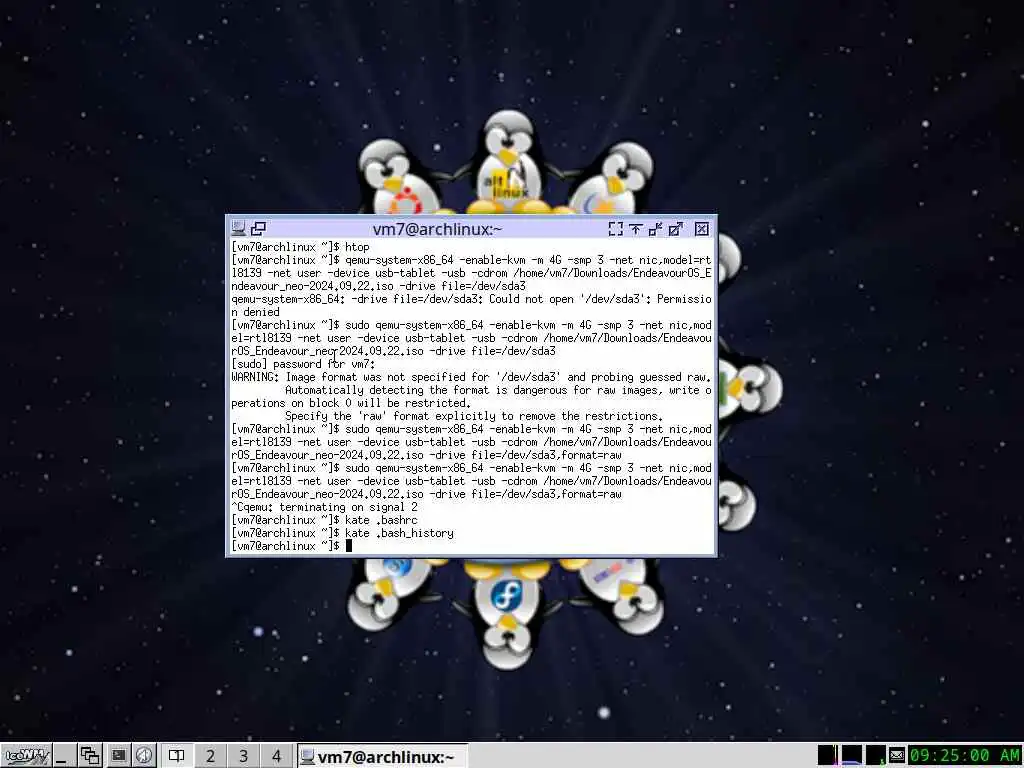Click '[sudo] password for vm7:' line
Image resolution: width=1024 pixels, height=768 pixels.
[x=303, y=364]
